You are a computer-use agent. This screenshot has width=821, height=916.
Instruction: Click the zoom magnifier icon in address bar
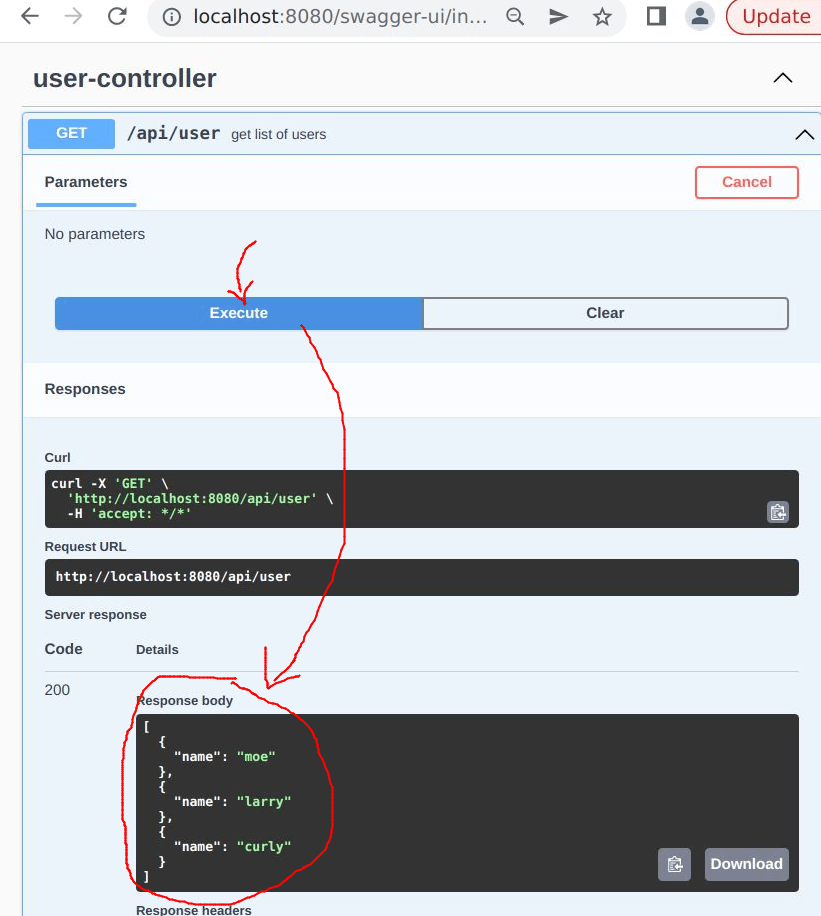coord(515,17)
